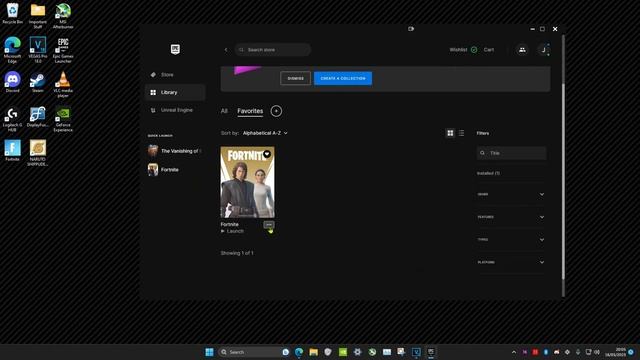Open Epic Games Launcher desktop shortcut
Image resolution: width=640 pixels, height=360 pixels.
63,50
